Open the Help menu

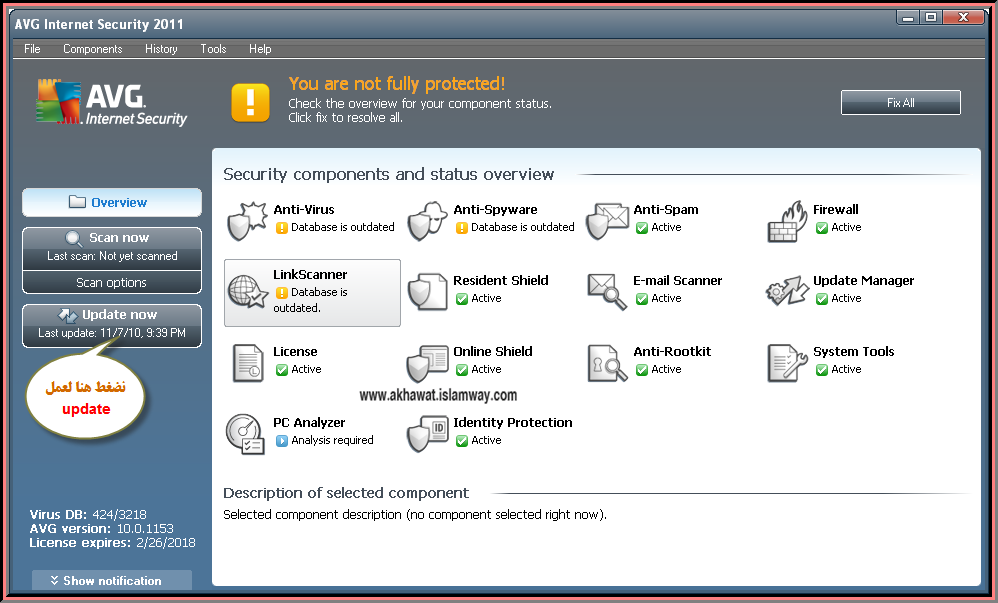(x=260, y=49)
